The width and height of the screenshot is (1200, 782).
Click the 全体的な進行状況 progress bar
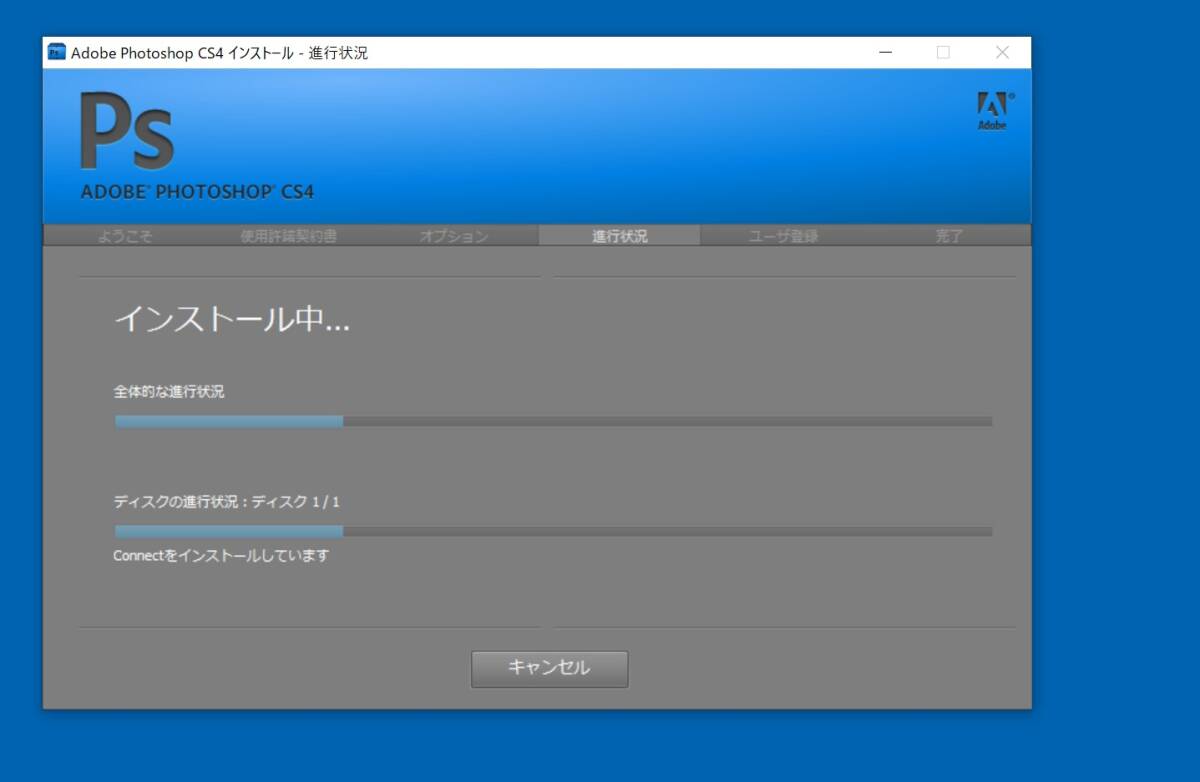(x=553, y=422)
